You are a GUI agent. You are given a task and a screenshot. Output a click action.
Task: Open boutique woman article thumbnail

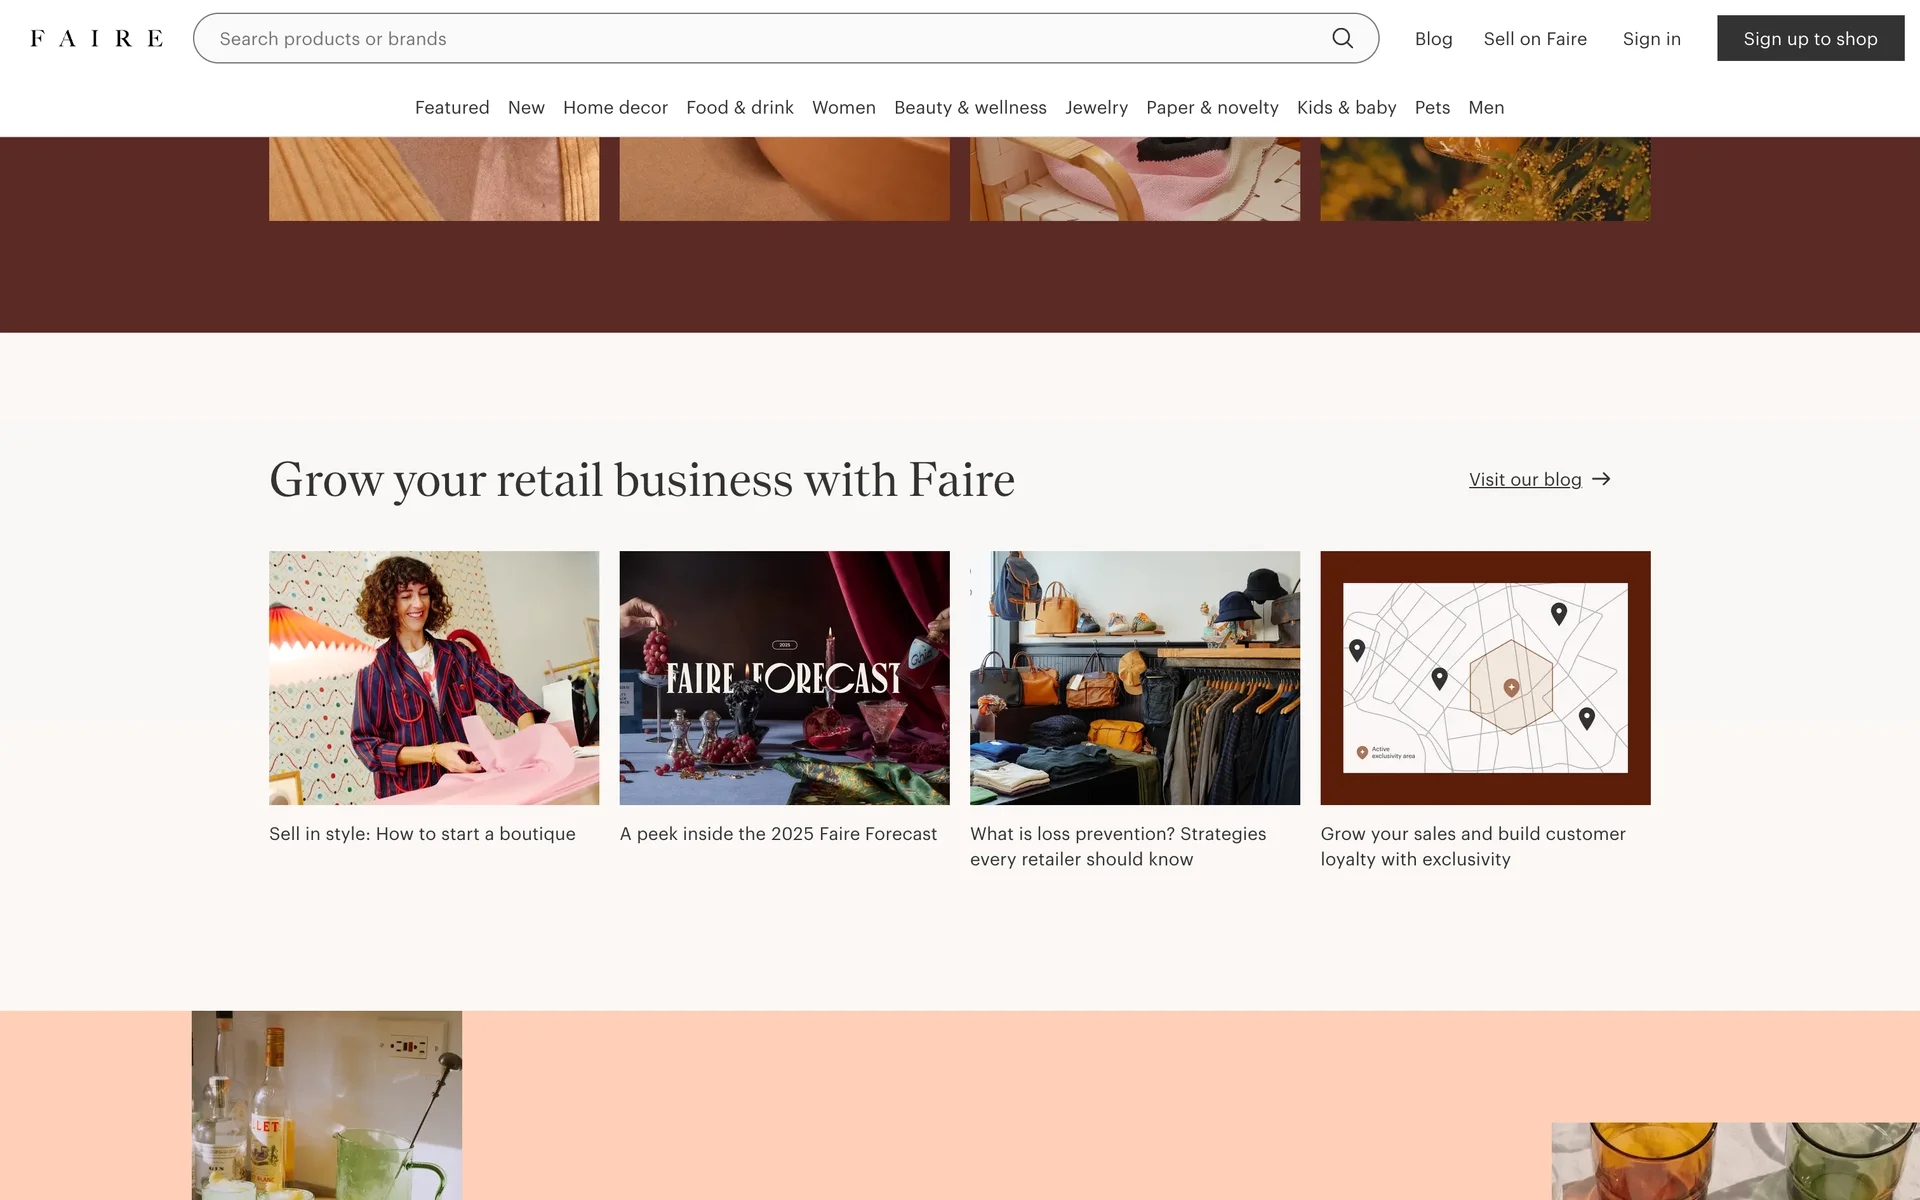coord(434,677)
